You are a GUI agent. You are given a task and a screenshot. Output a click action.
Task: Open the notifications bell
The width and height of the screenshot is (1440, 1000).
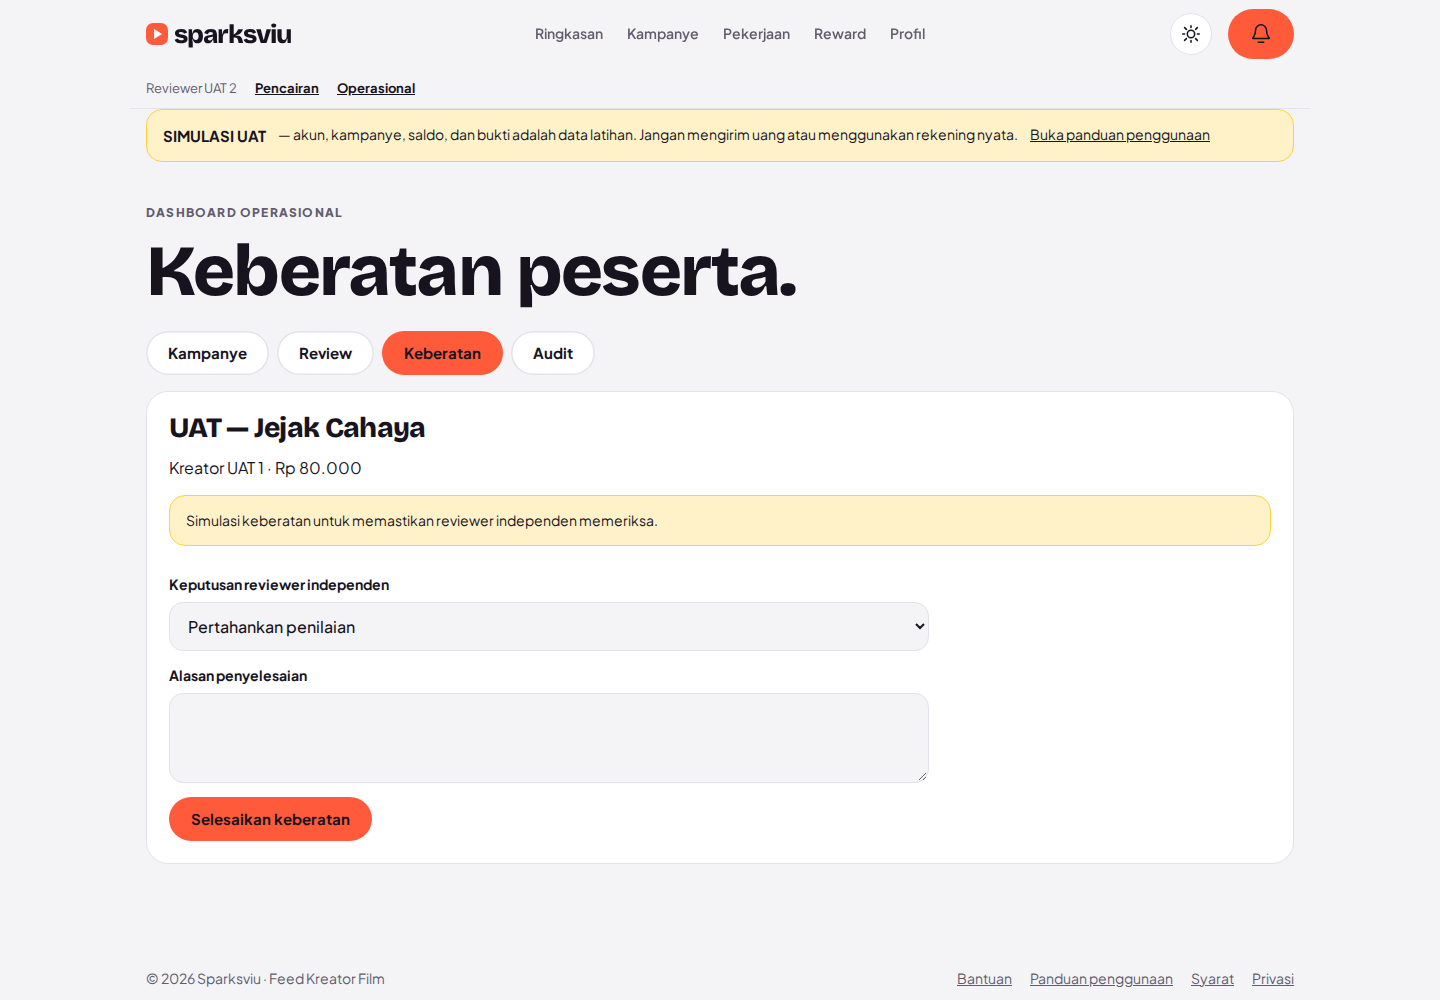[1261, 34]
